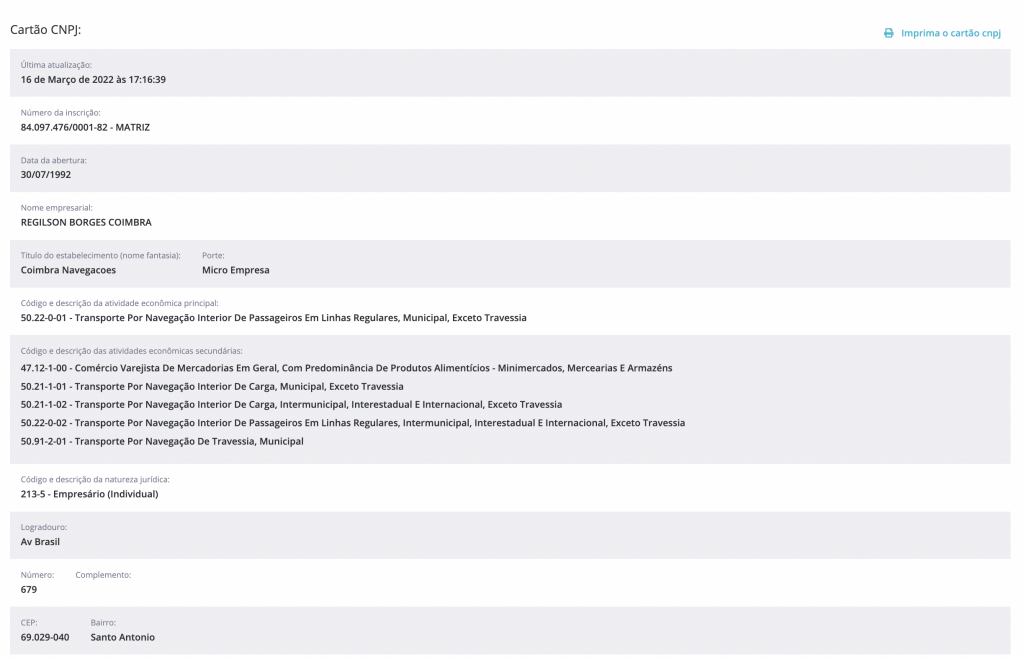Viewport: 1024px width, 659px height.
Task: Click the 'Cartão CNPJ:' heading
Action: 45,30
